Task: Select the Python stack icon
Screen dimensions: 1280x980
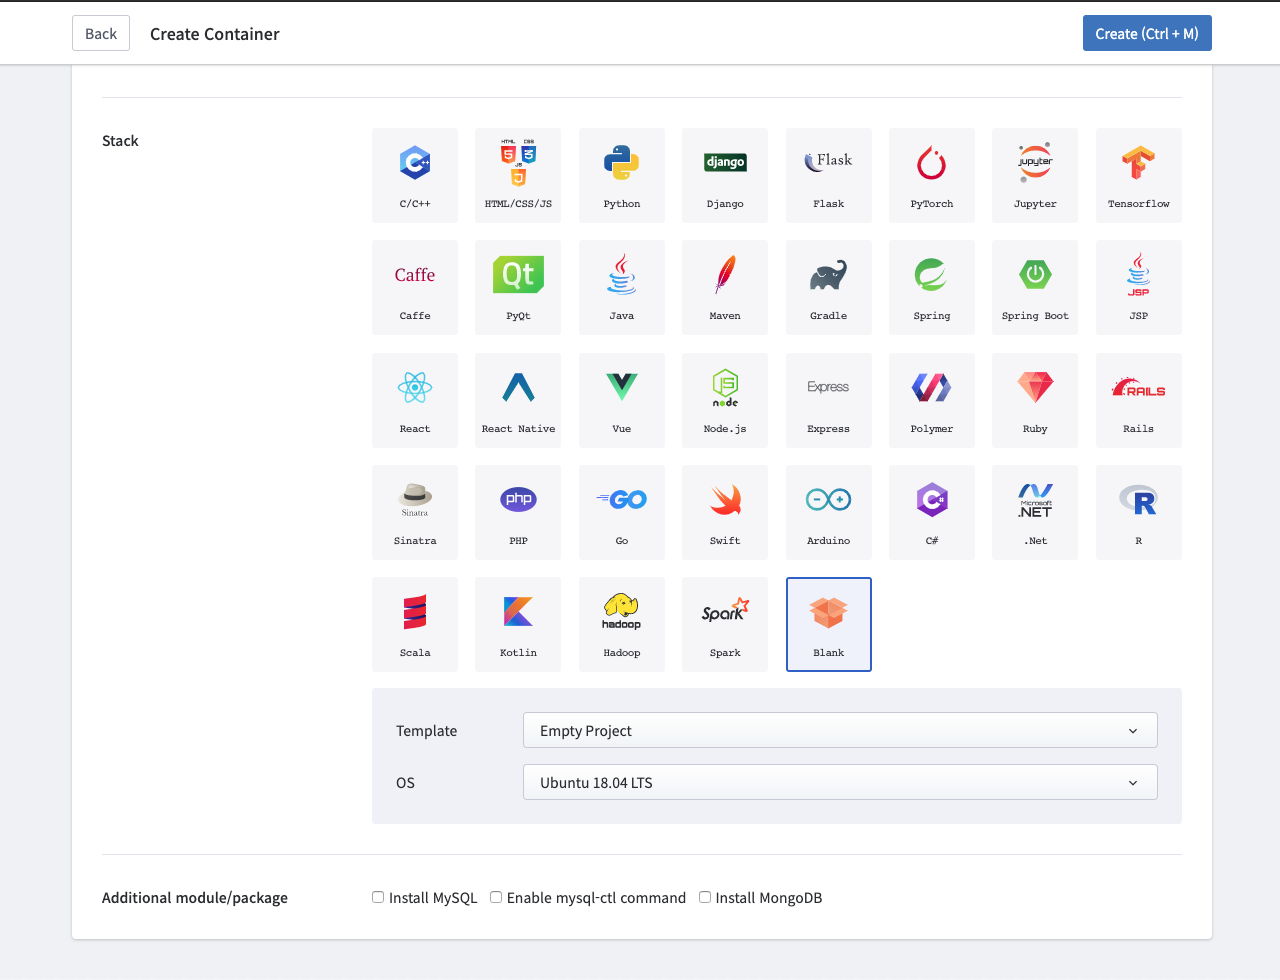Action: tap(621, 175)
